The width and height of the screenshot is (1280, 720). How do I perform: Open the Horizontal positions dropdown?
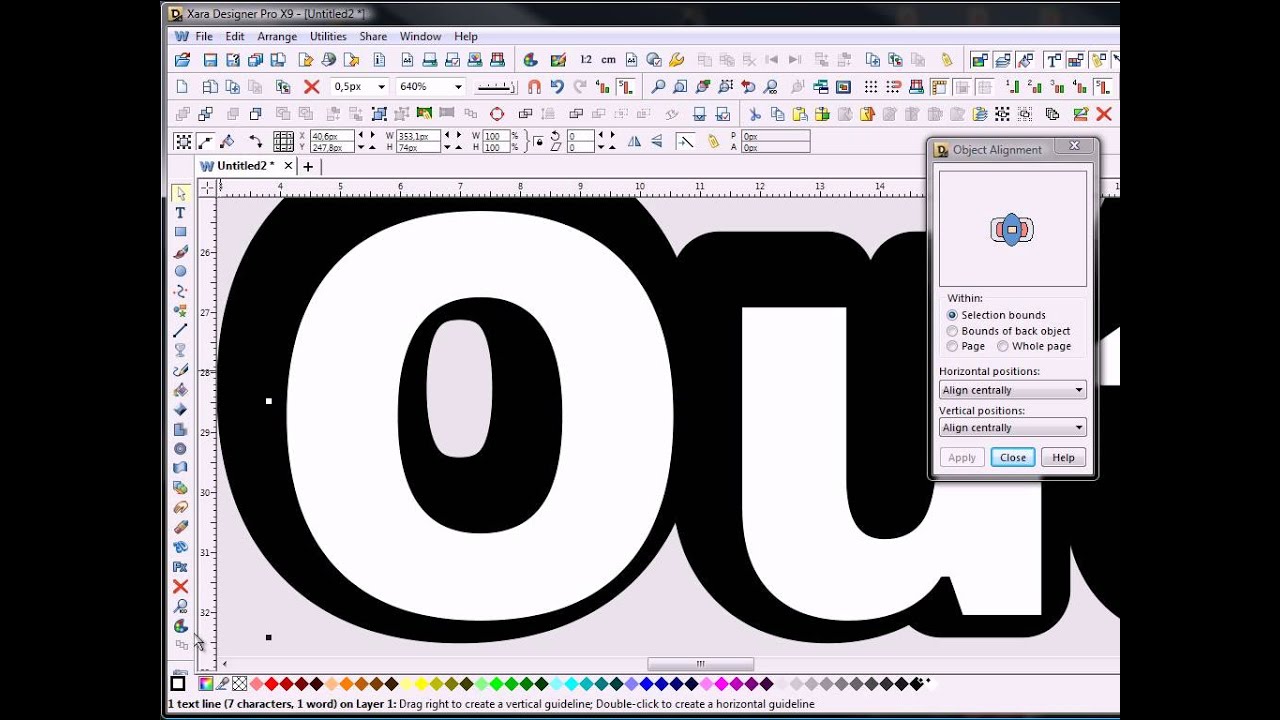1012,390
